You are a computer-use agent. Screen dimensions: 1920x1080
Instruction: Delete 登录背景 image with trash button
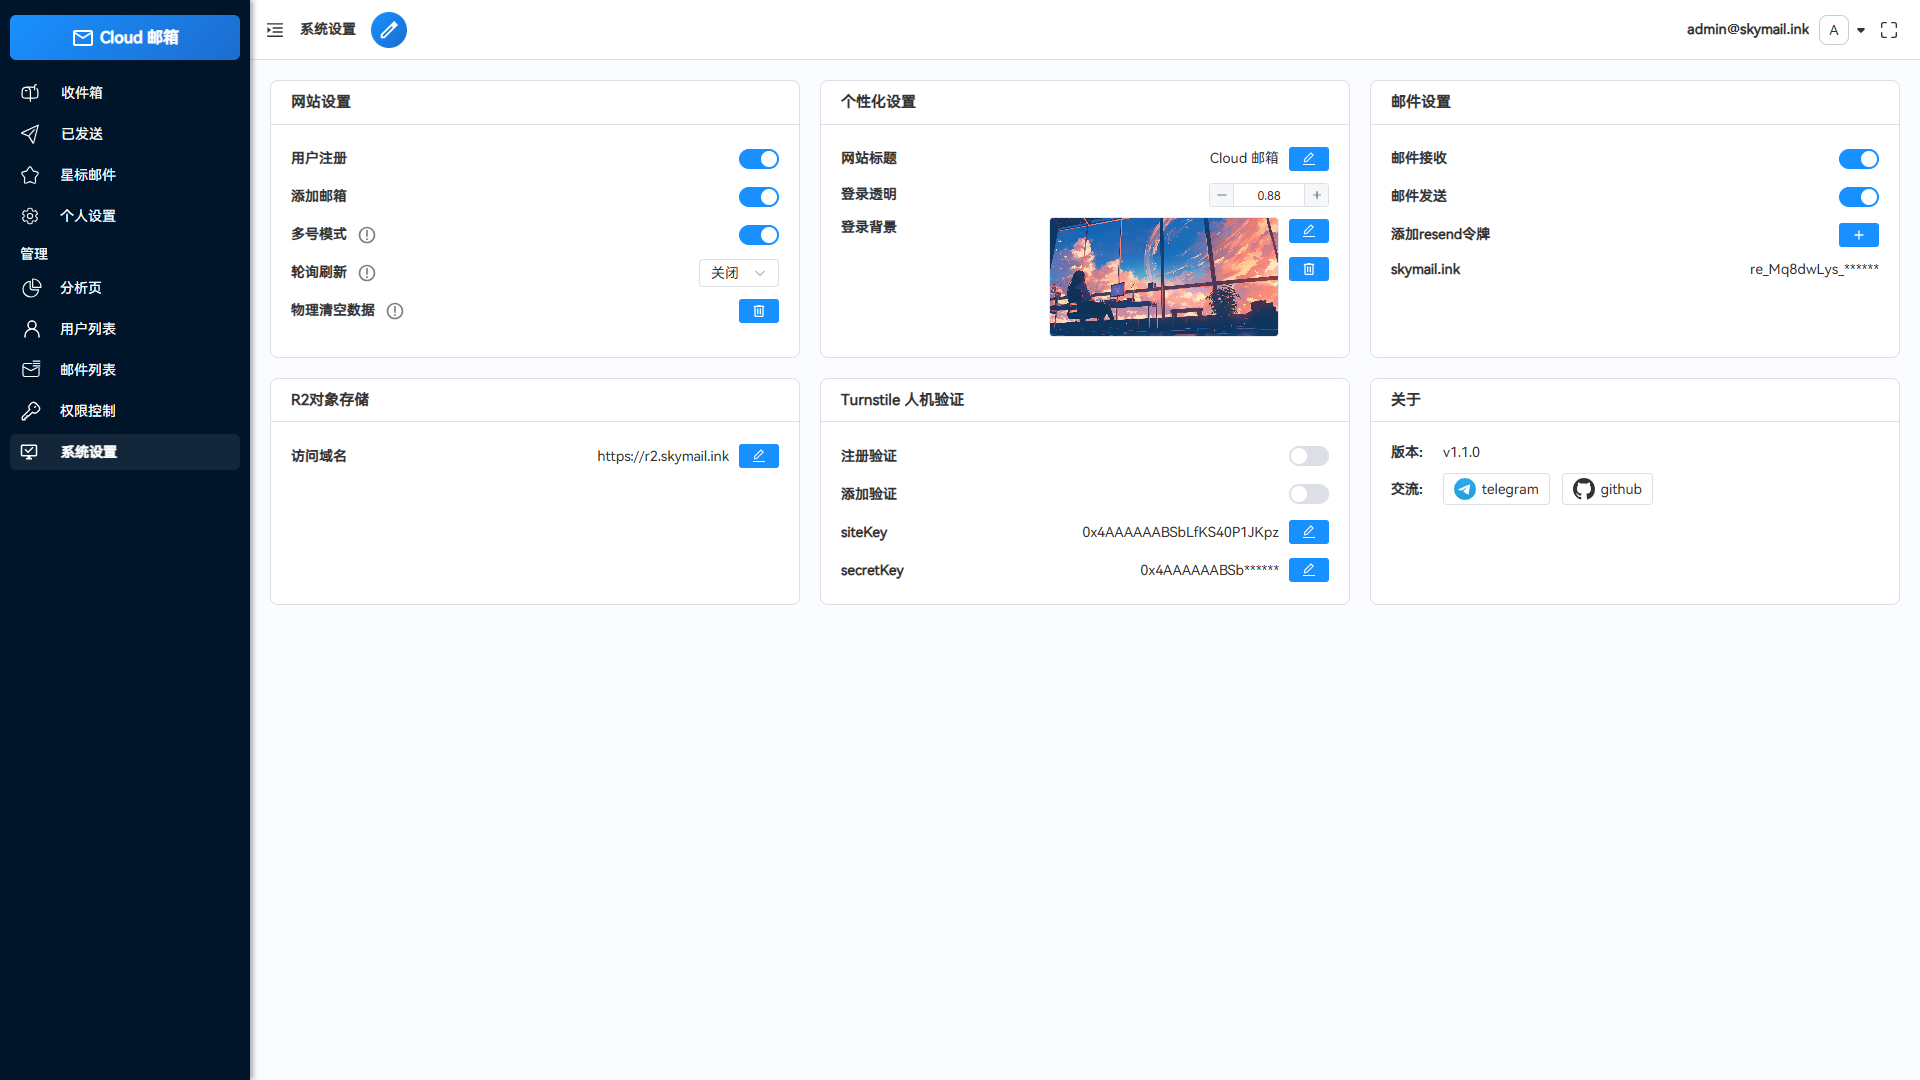click(1309, 269)
